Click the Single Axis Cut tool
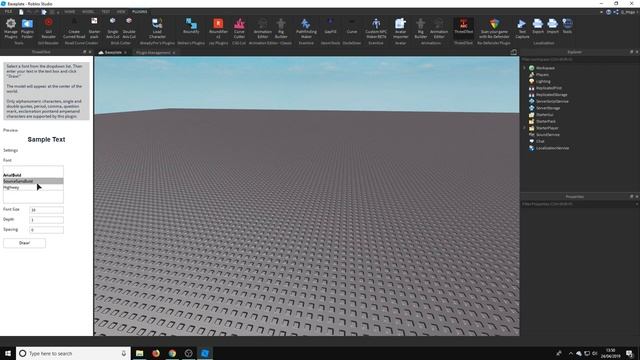This screenshot has width=640, height=360. click(x=113, y=28)
